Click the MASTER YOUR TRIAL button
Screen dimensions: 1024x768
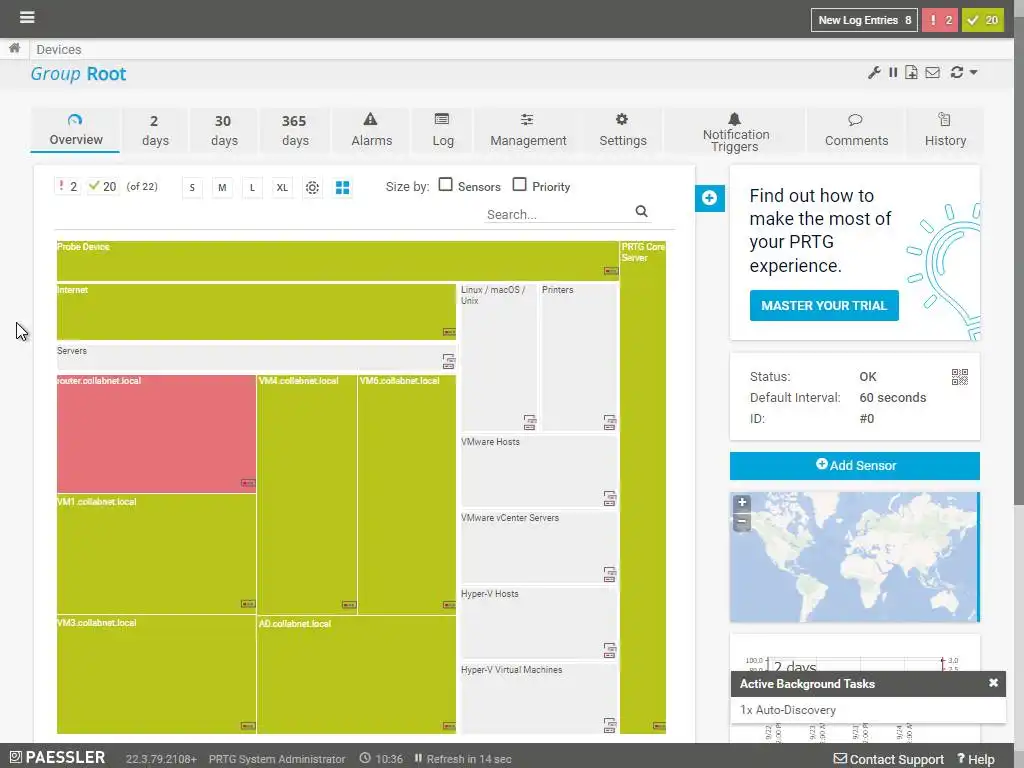click(824, 306)
